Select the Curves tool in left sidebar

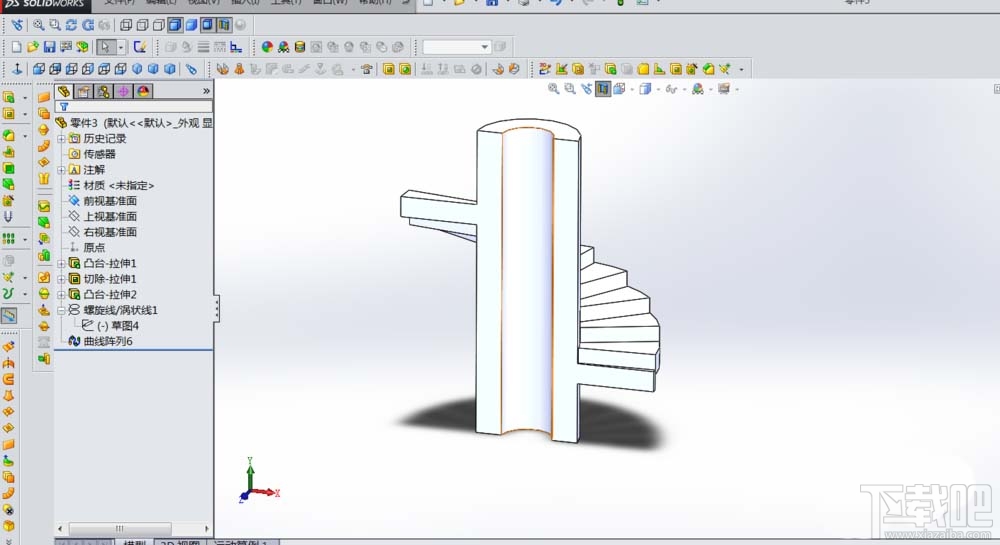8,293
